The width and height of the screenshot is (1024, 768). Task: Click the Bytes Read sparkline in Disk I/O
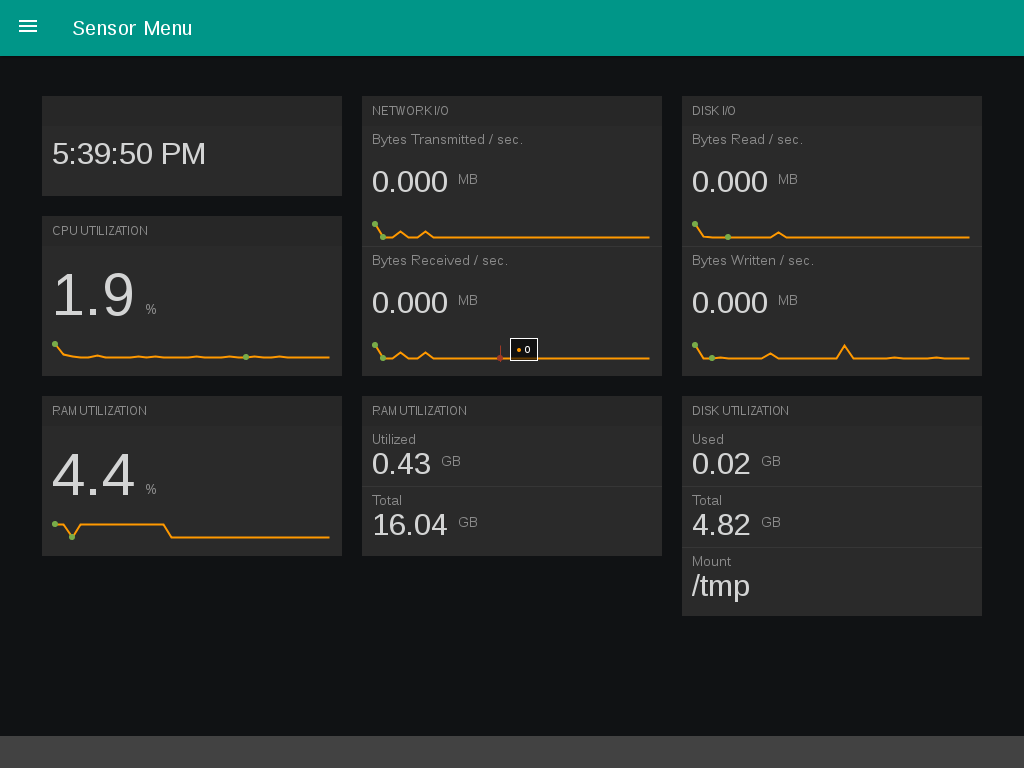click(831, 232)
